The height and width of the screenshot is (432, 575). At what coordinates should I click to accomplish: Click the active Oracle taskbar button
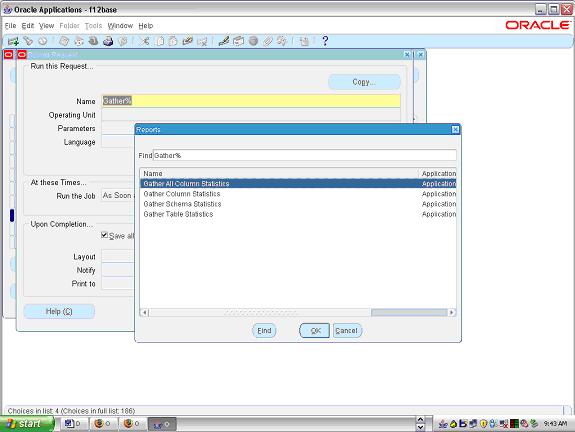pos(162,424)
